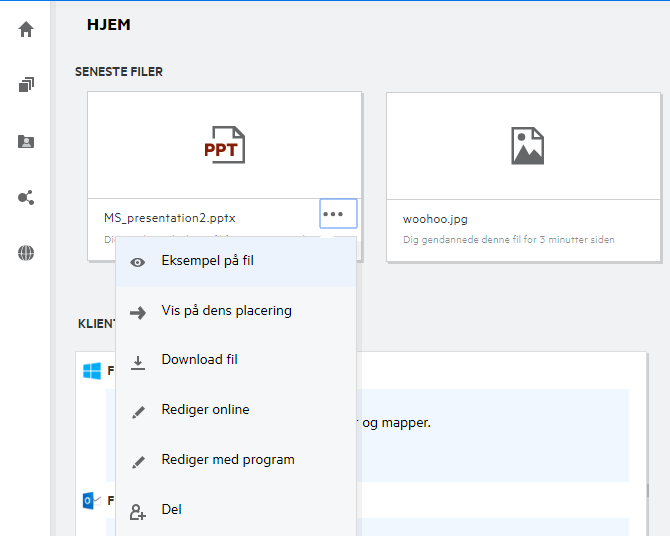
Task: Open the woohoo.jpg image thumbnail
Action: click(525, 146)
